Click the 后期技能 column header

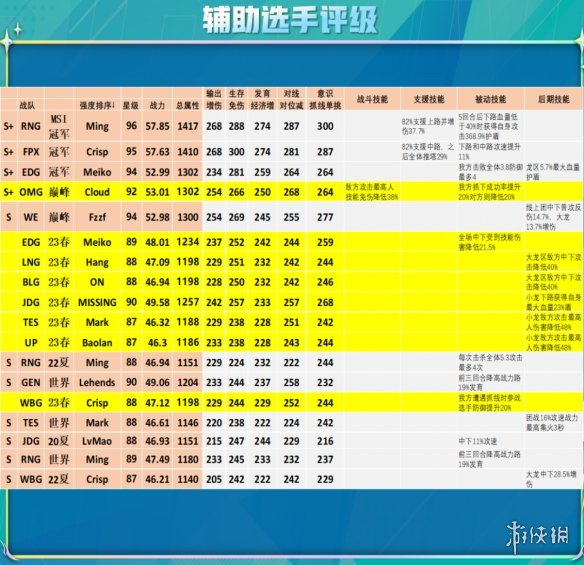tap(553, 99)
